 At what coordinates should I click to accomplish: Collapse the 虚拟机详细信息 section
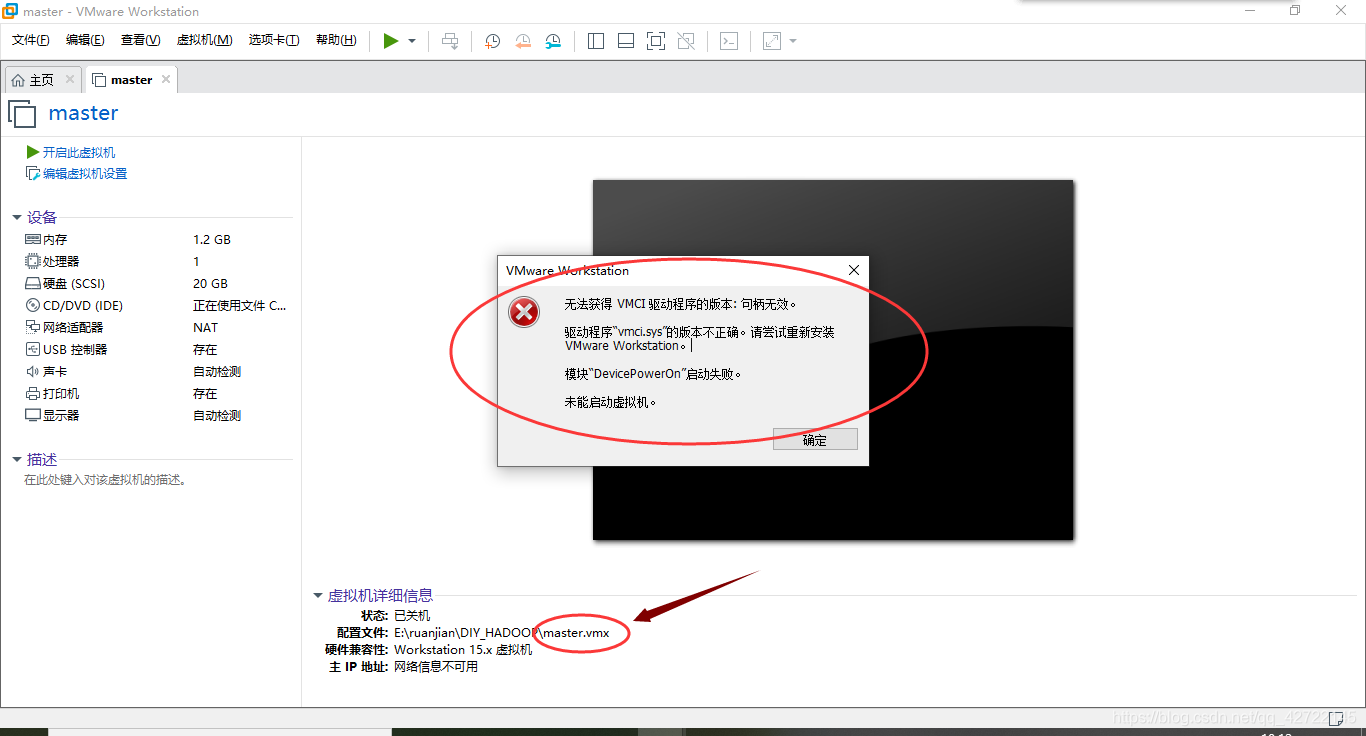point(318,596)
